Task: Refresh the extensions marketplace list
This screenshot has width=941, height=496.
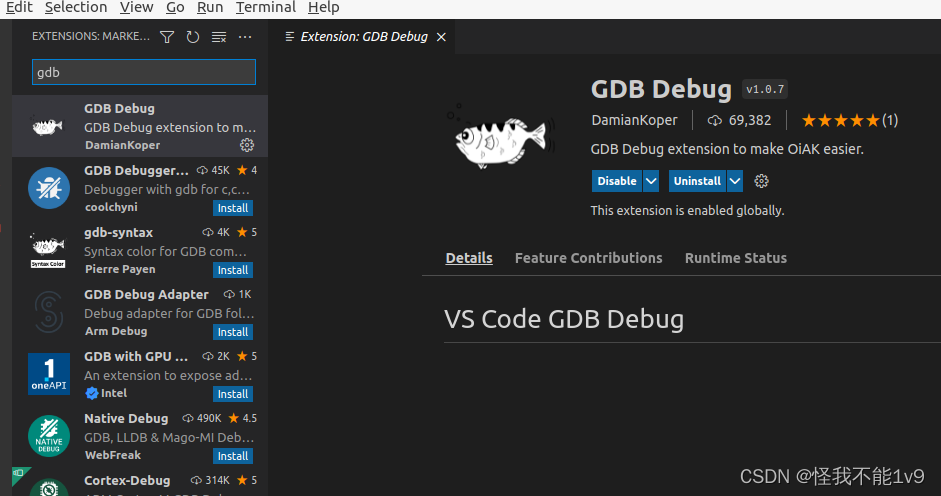Action: 193,37
